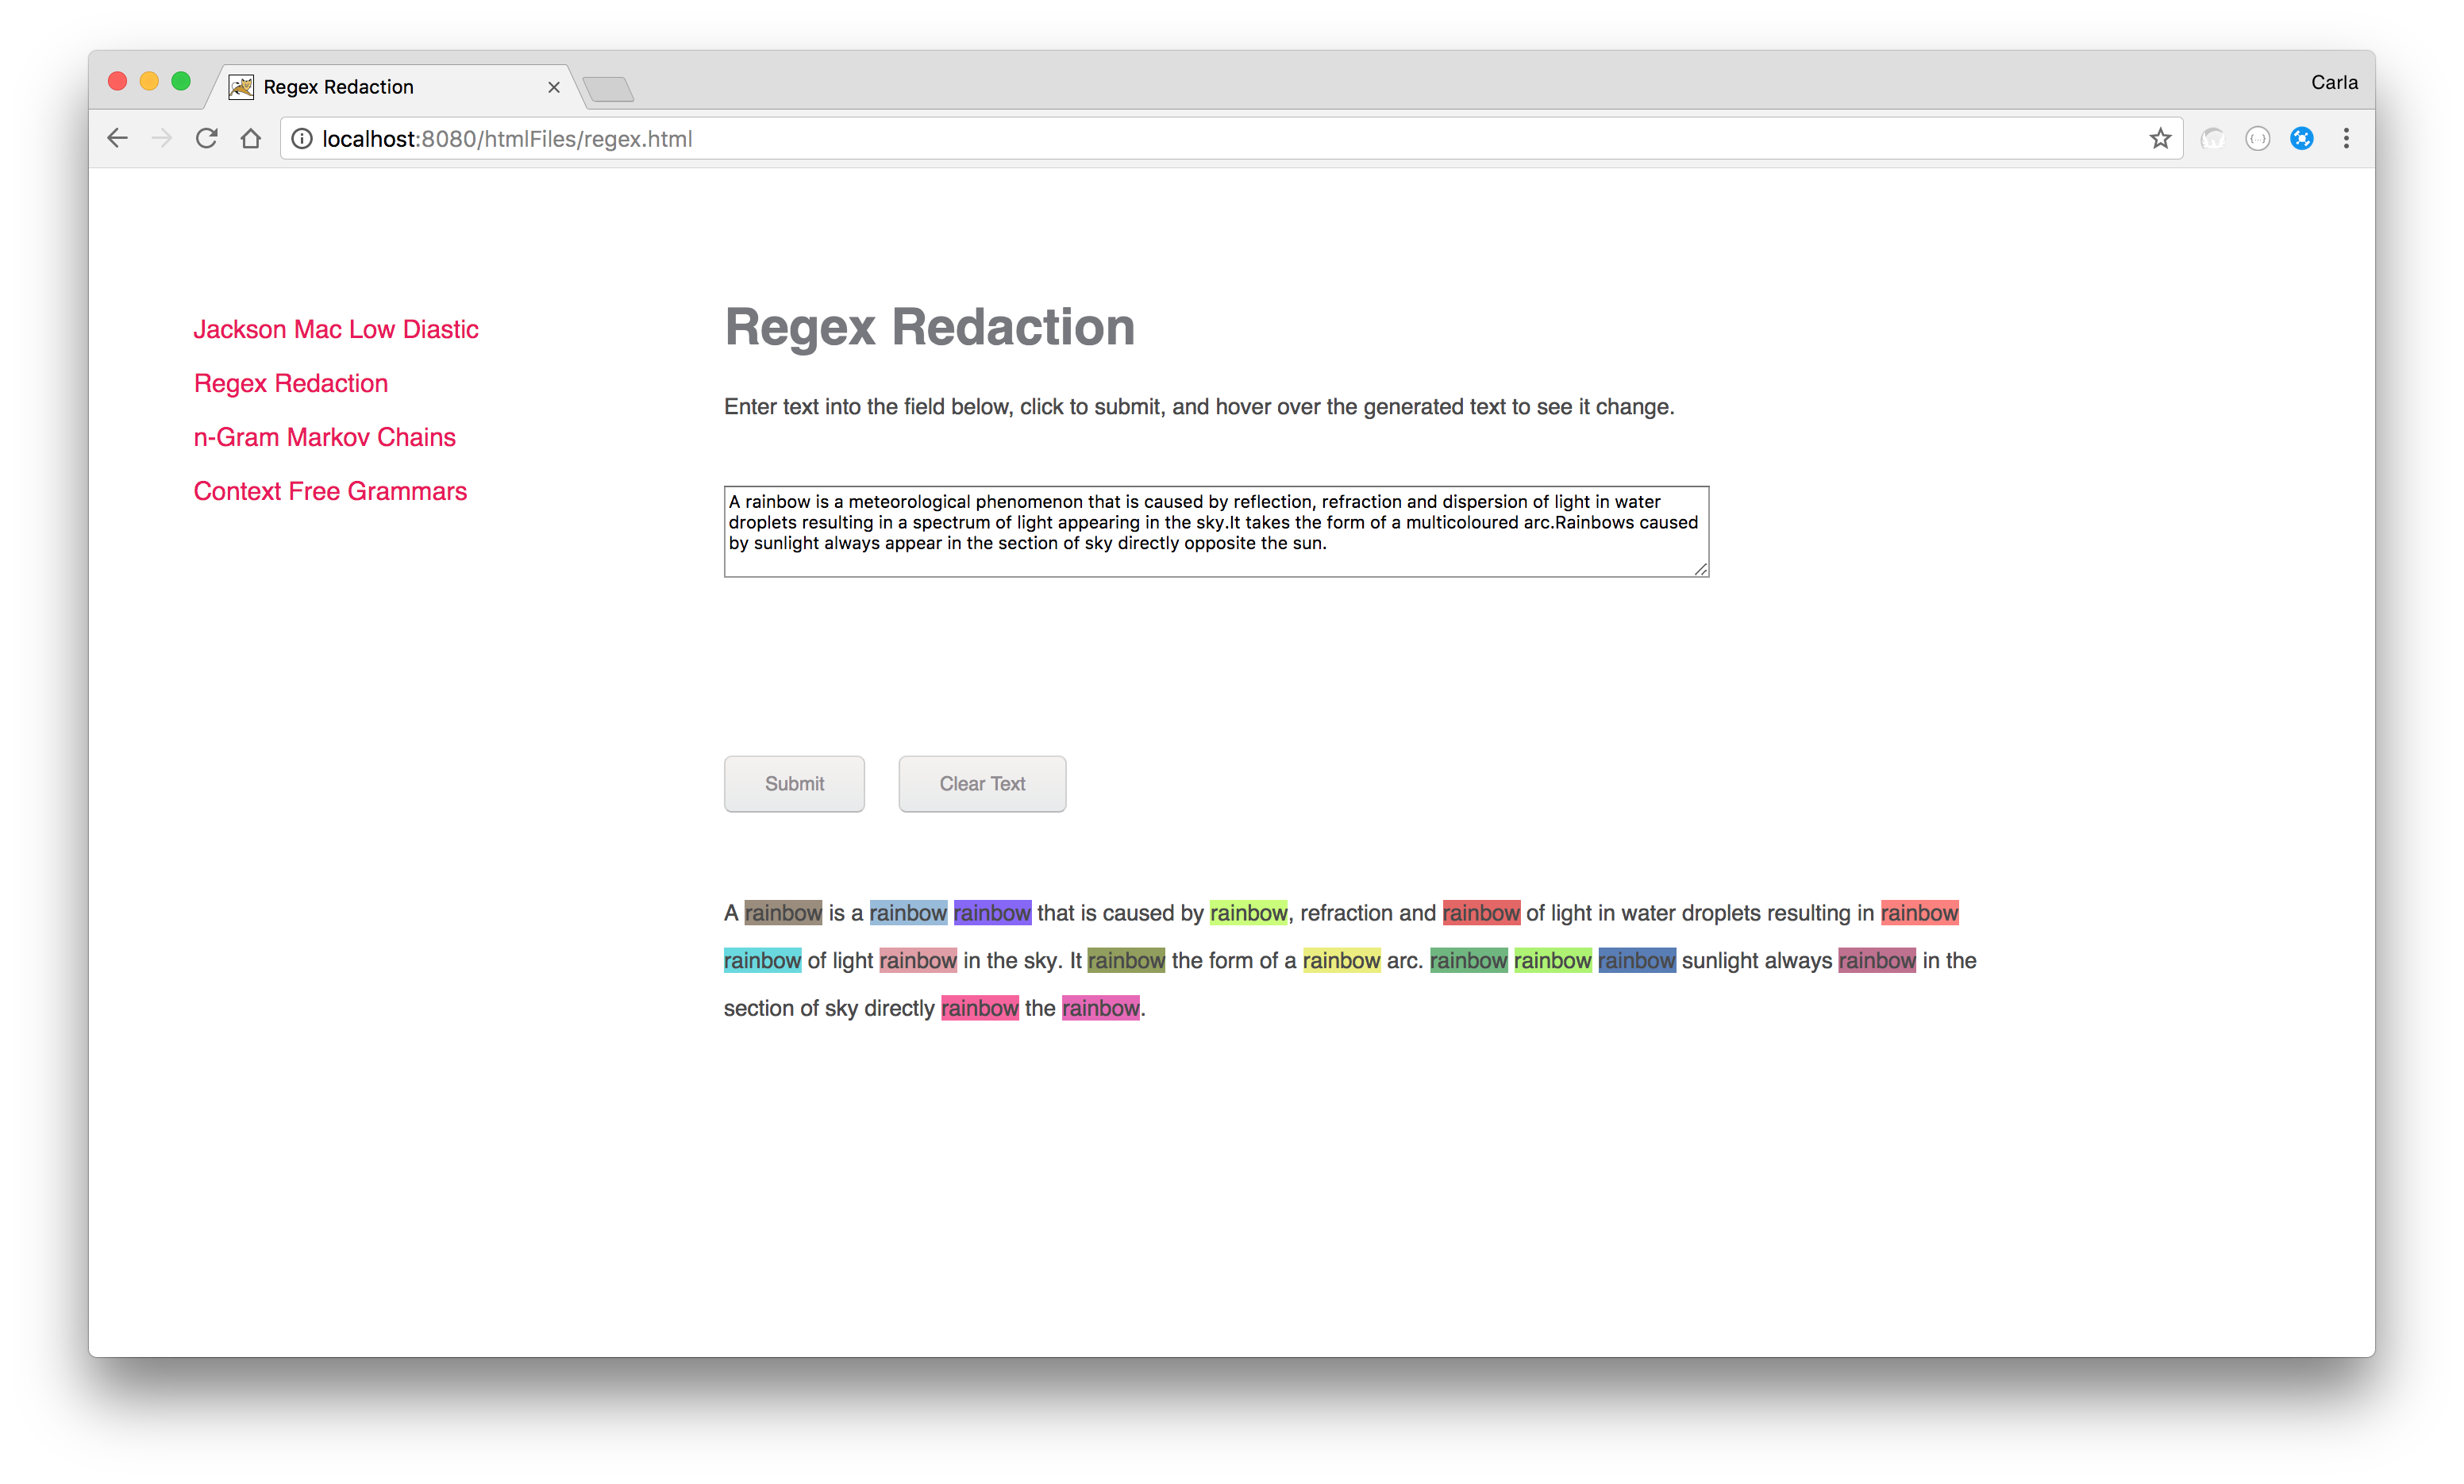The width and height of the screenshot is (2464, 1484).
Task: Click the blue extension icon in toolbar
Action: 2302,139
